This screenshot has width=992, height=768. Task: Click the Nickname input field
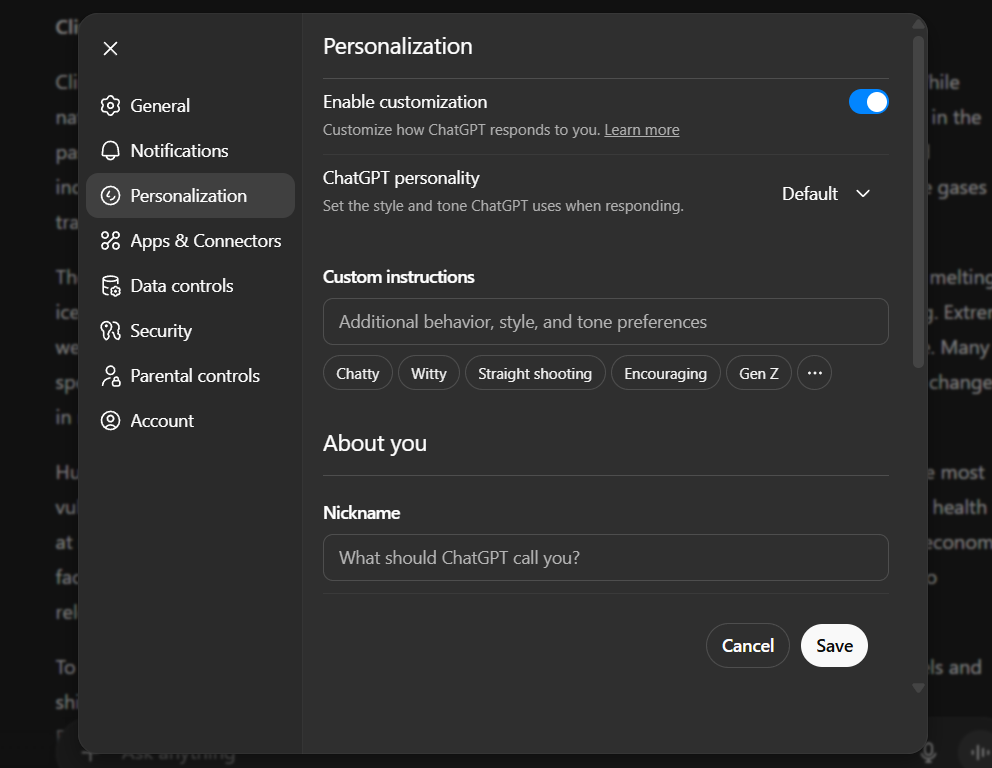[605, 558]
